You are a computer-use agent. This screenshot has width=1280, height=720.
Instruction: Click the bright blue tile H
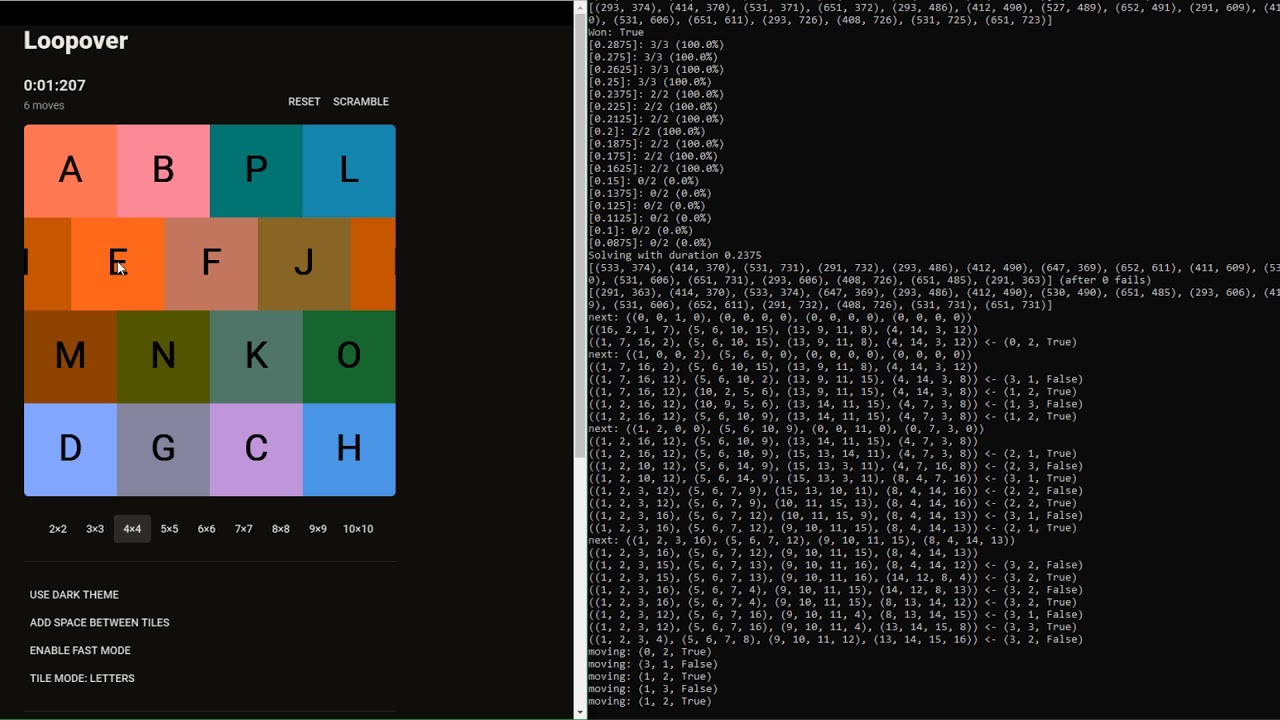point(349,450)
